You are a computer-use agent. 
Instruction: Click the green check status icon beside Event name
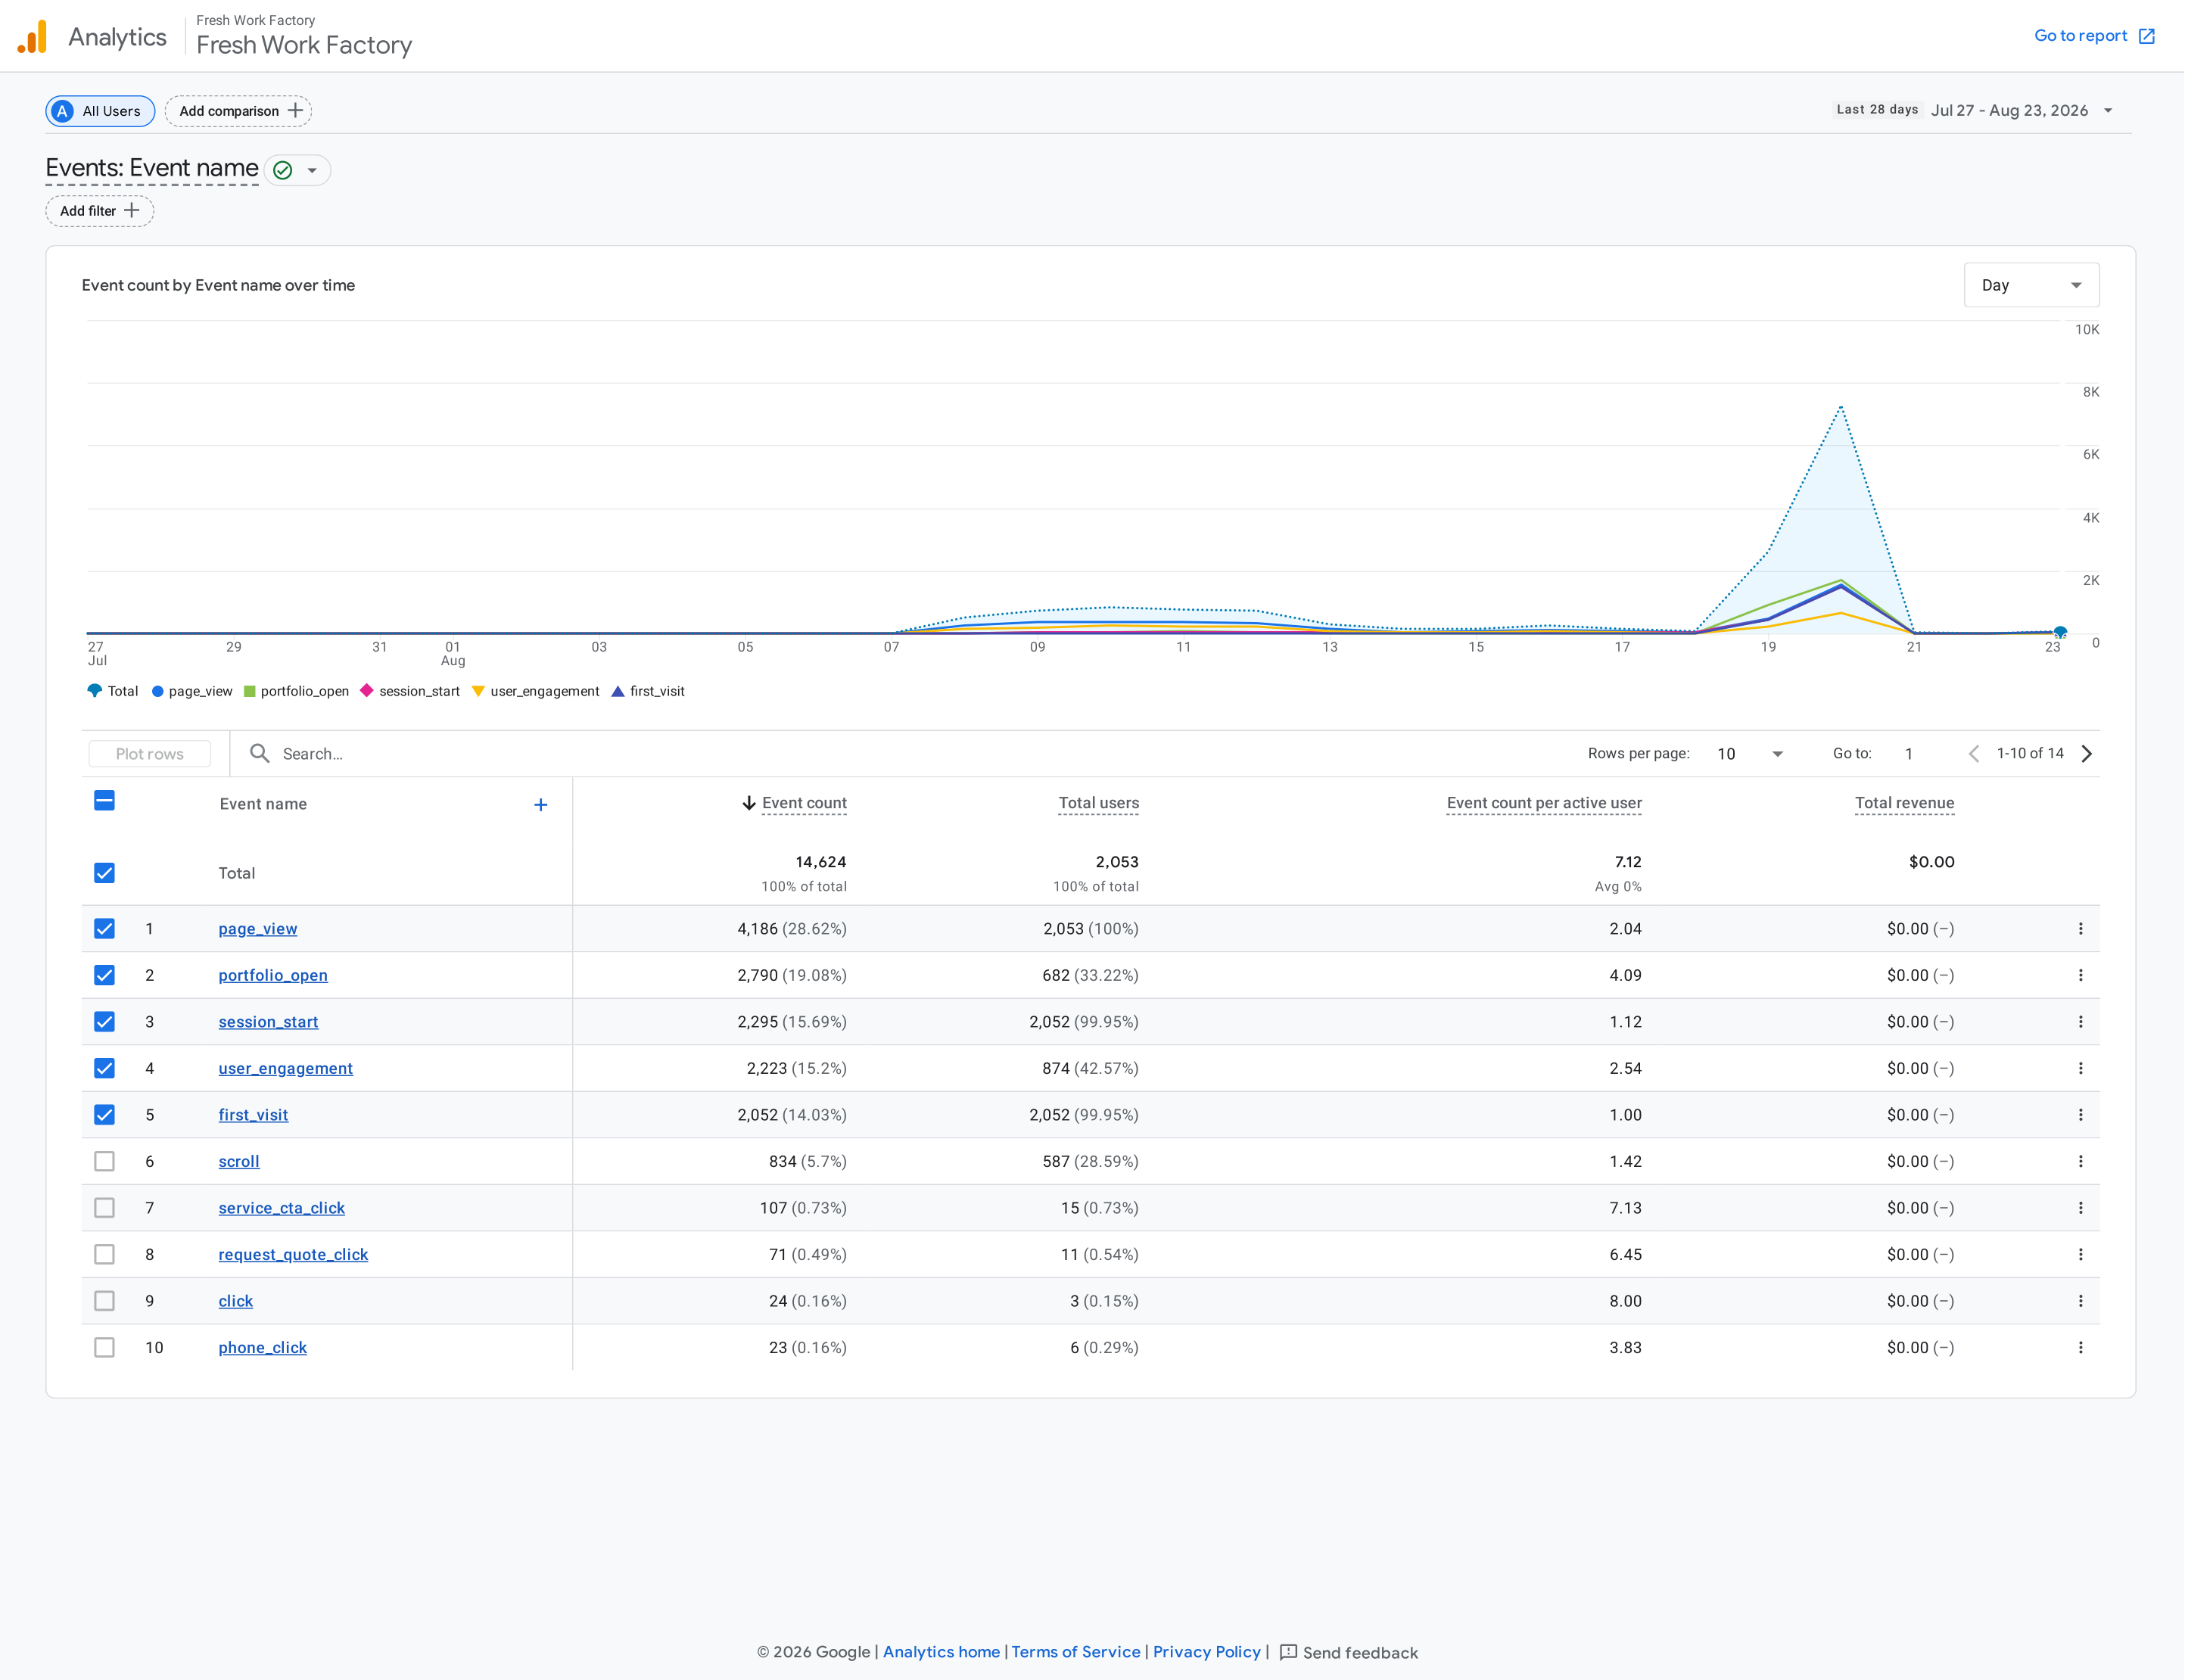coord(283,170)
